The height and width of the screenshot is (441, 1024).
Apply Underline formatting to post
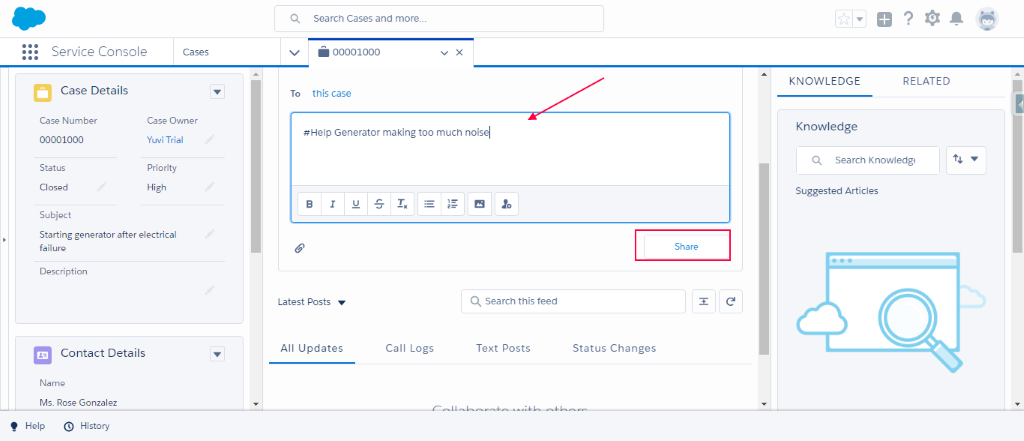coord(356,204)
